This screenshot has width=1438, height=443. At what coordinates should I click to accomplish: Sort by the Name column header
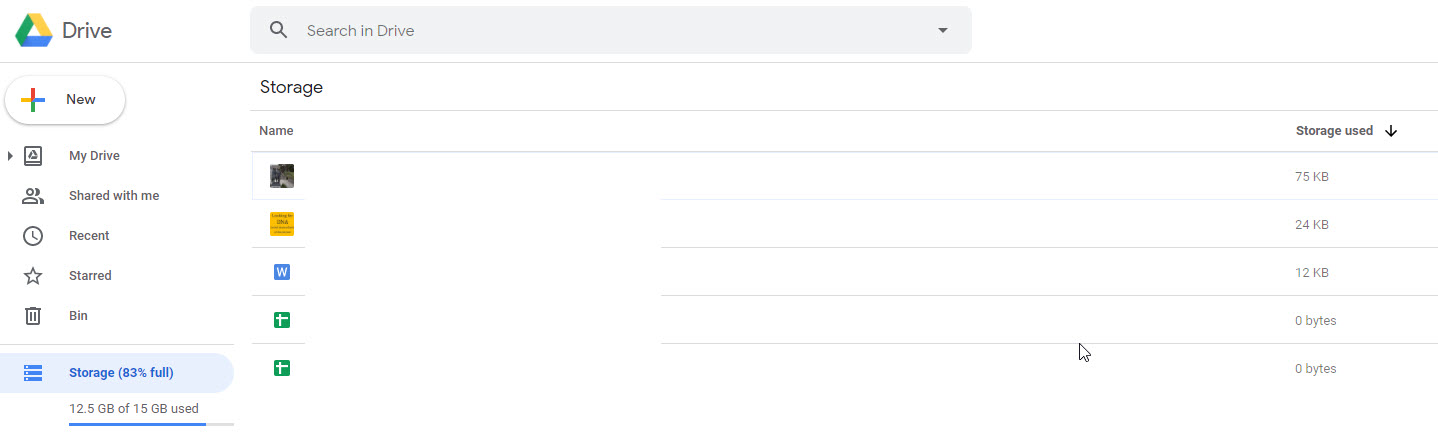[x=276, y=131]
